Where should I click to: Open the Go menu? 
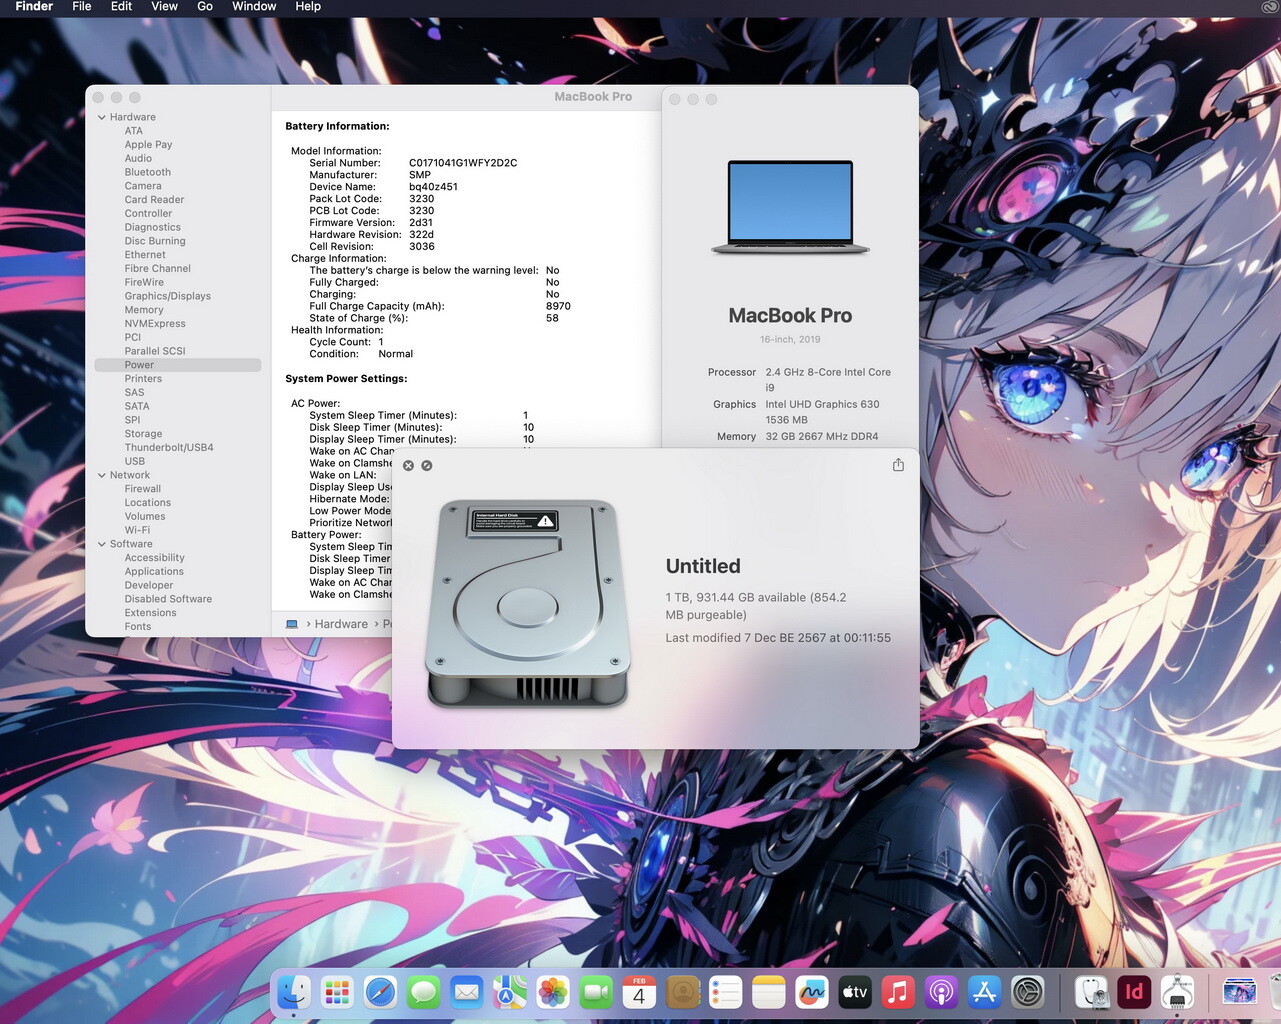coord(205,7)
